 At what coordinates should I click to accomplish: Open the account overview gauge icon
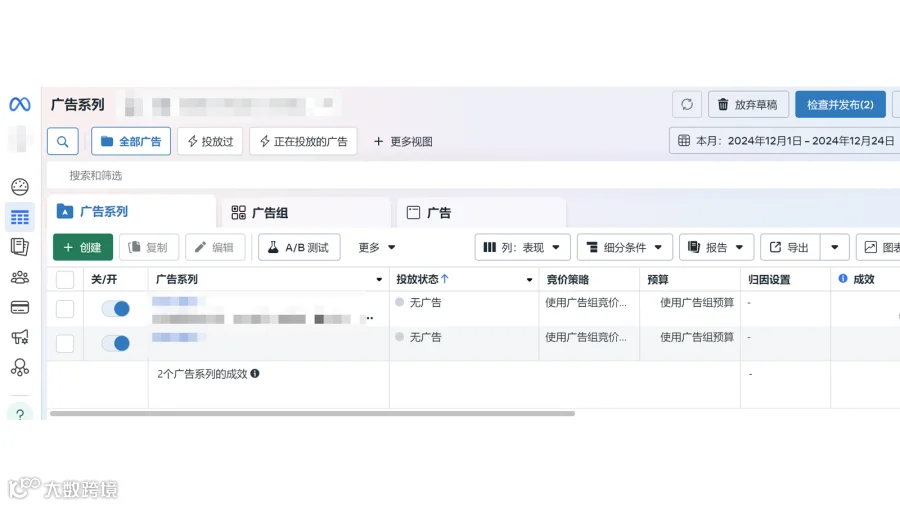tap(20, 186)
